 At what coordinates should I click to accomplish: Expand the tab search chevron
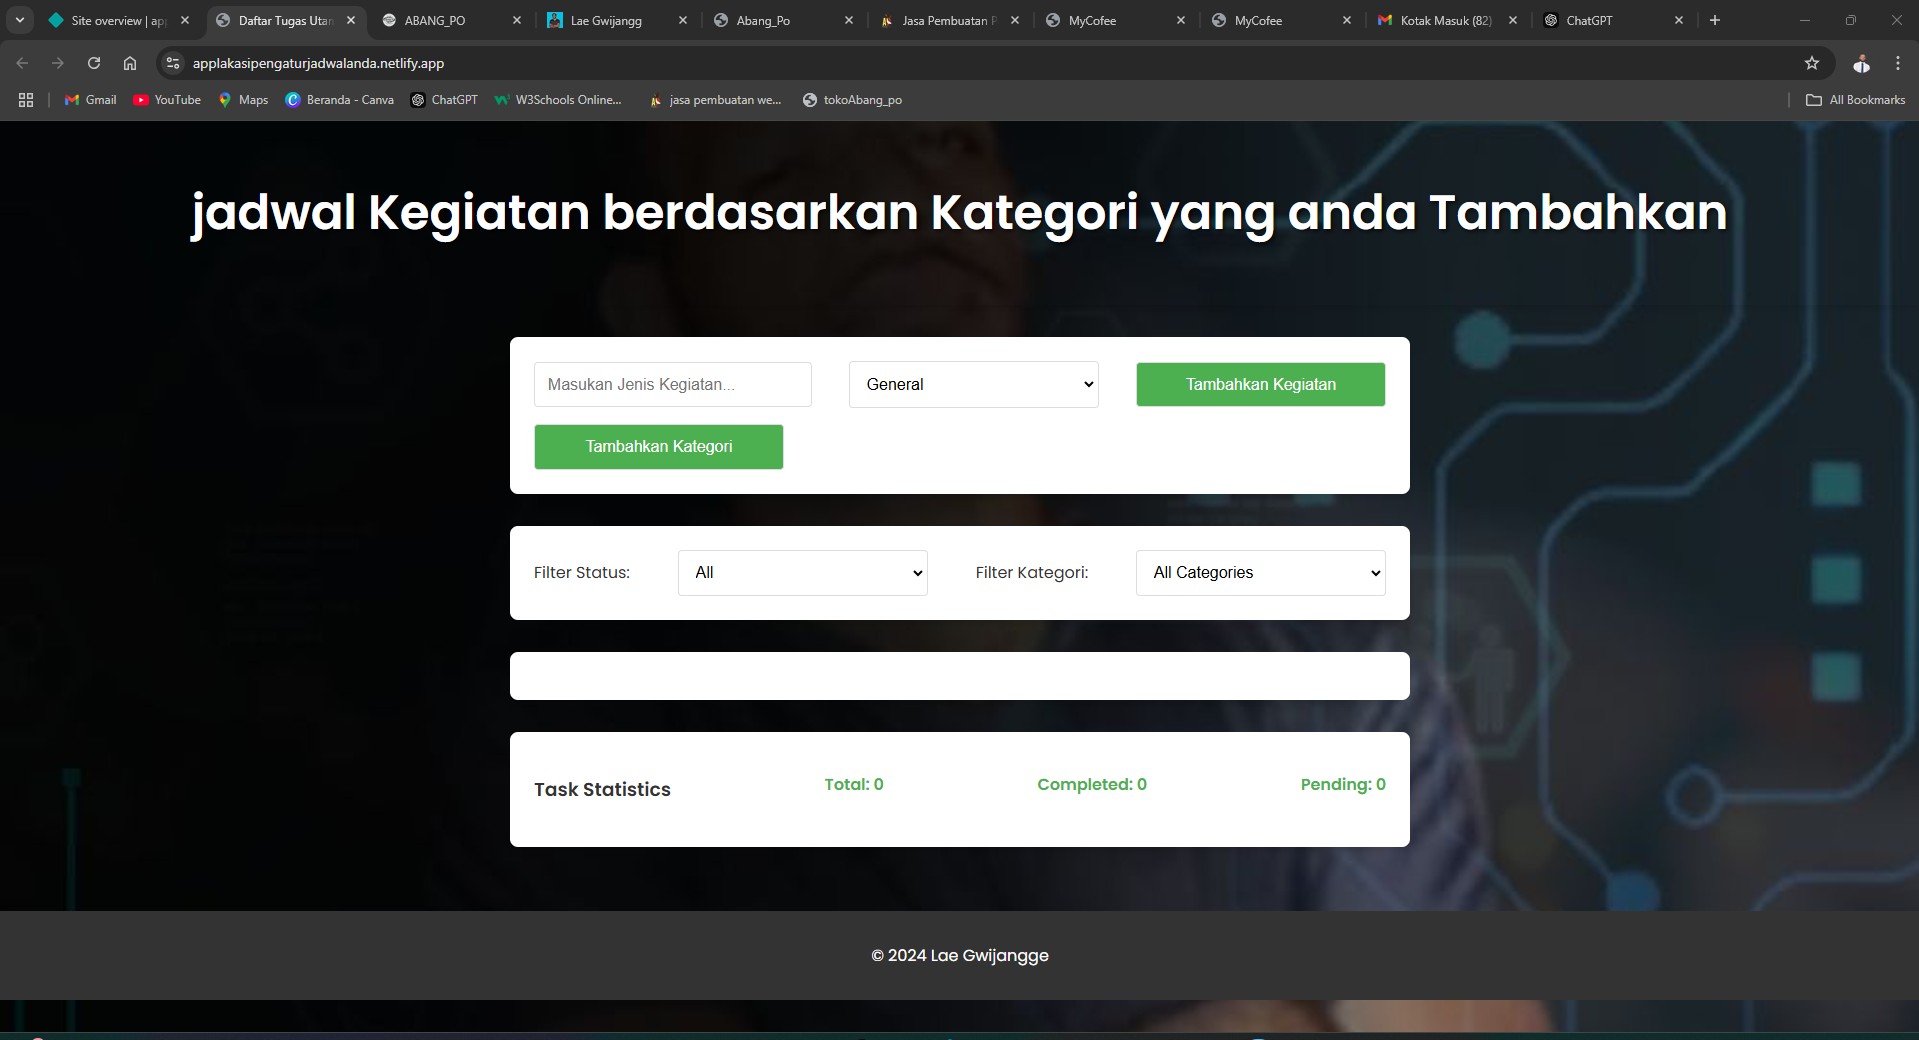[x=19, y=20]
